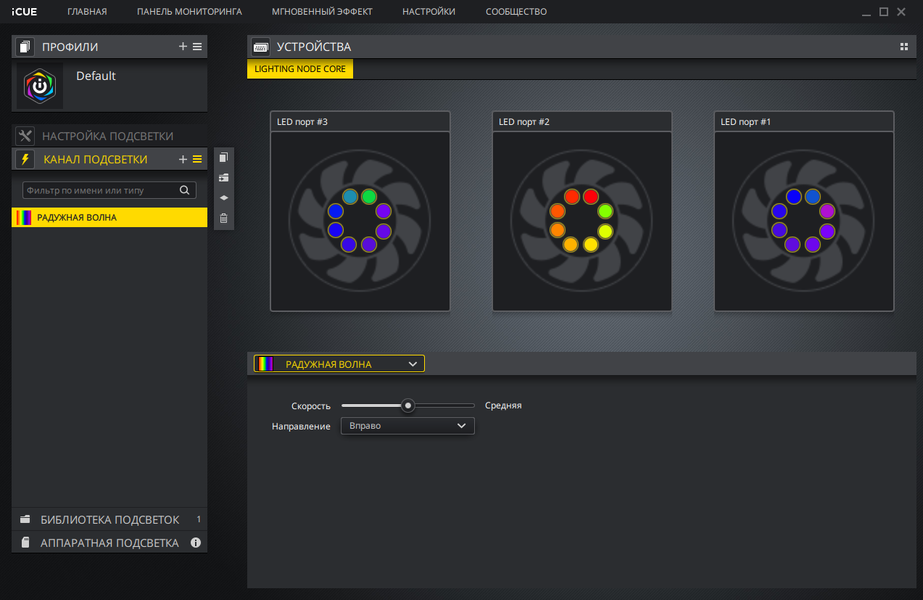Click the save to library icon

[224, 178]
